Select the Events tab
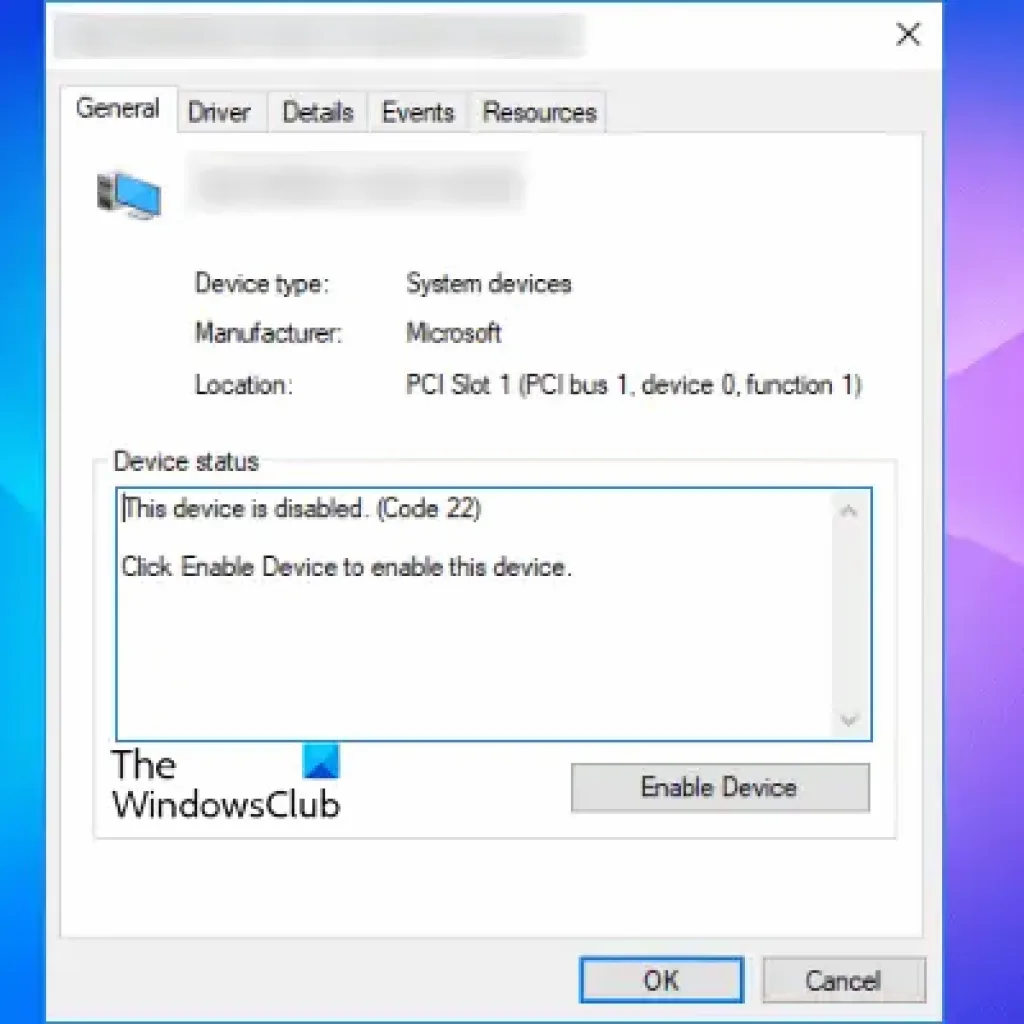Image resolution: width=1024 pixels, height=1024 pixels. tap(418, 112)
